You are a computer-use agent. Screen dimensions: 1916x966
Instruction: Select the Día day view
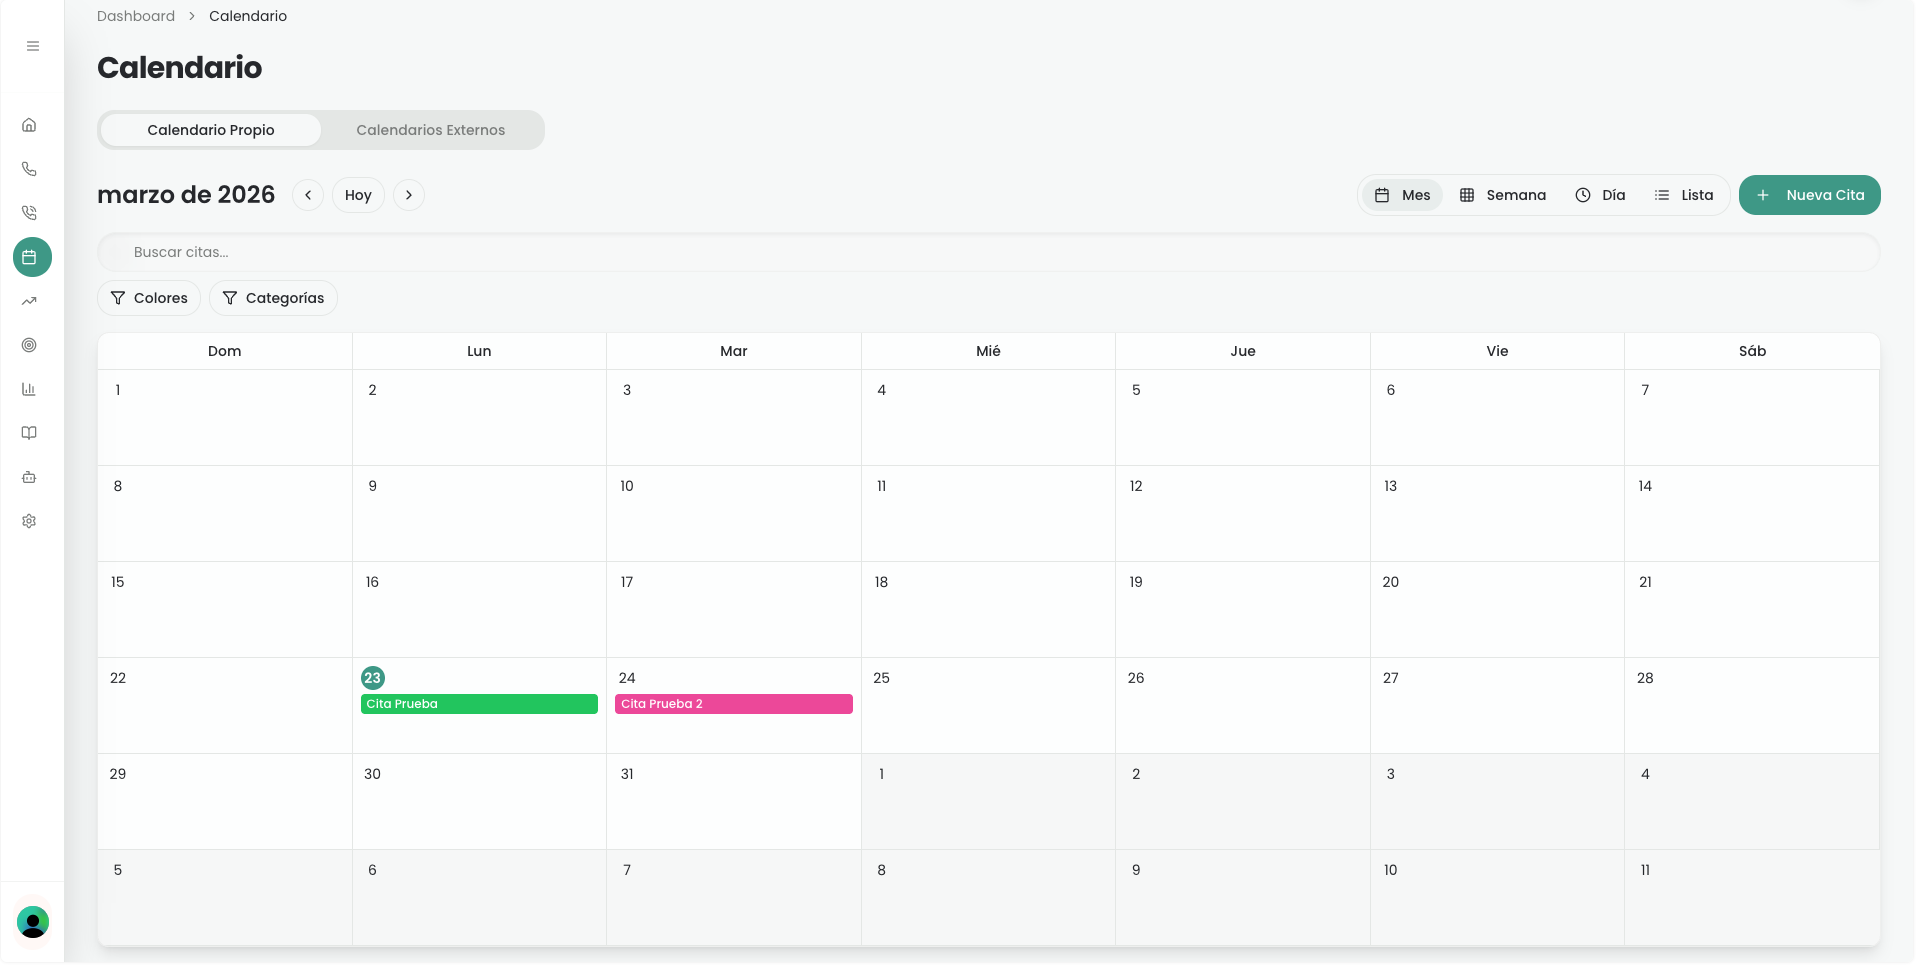pos(1600,195)
